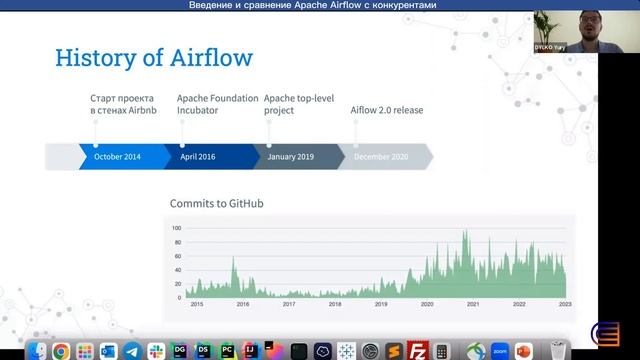This screenshot has width=640, height=360.
Task: Launch DataGrip (DG) from the dock
Action: (180, 351)
